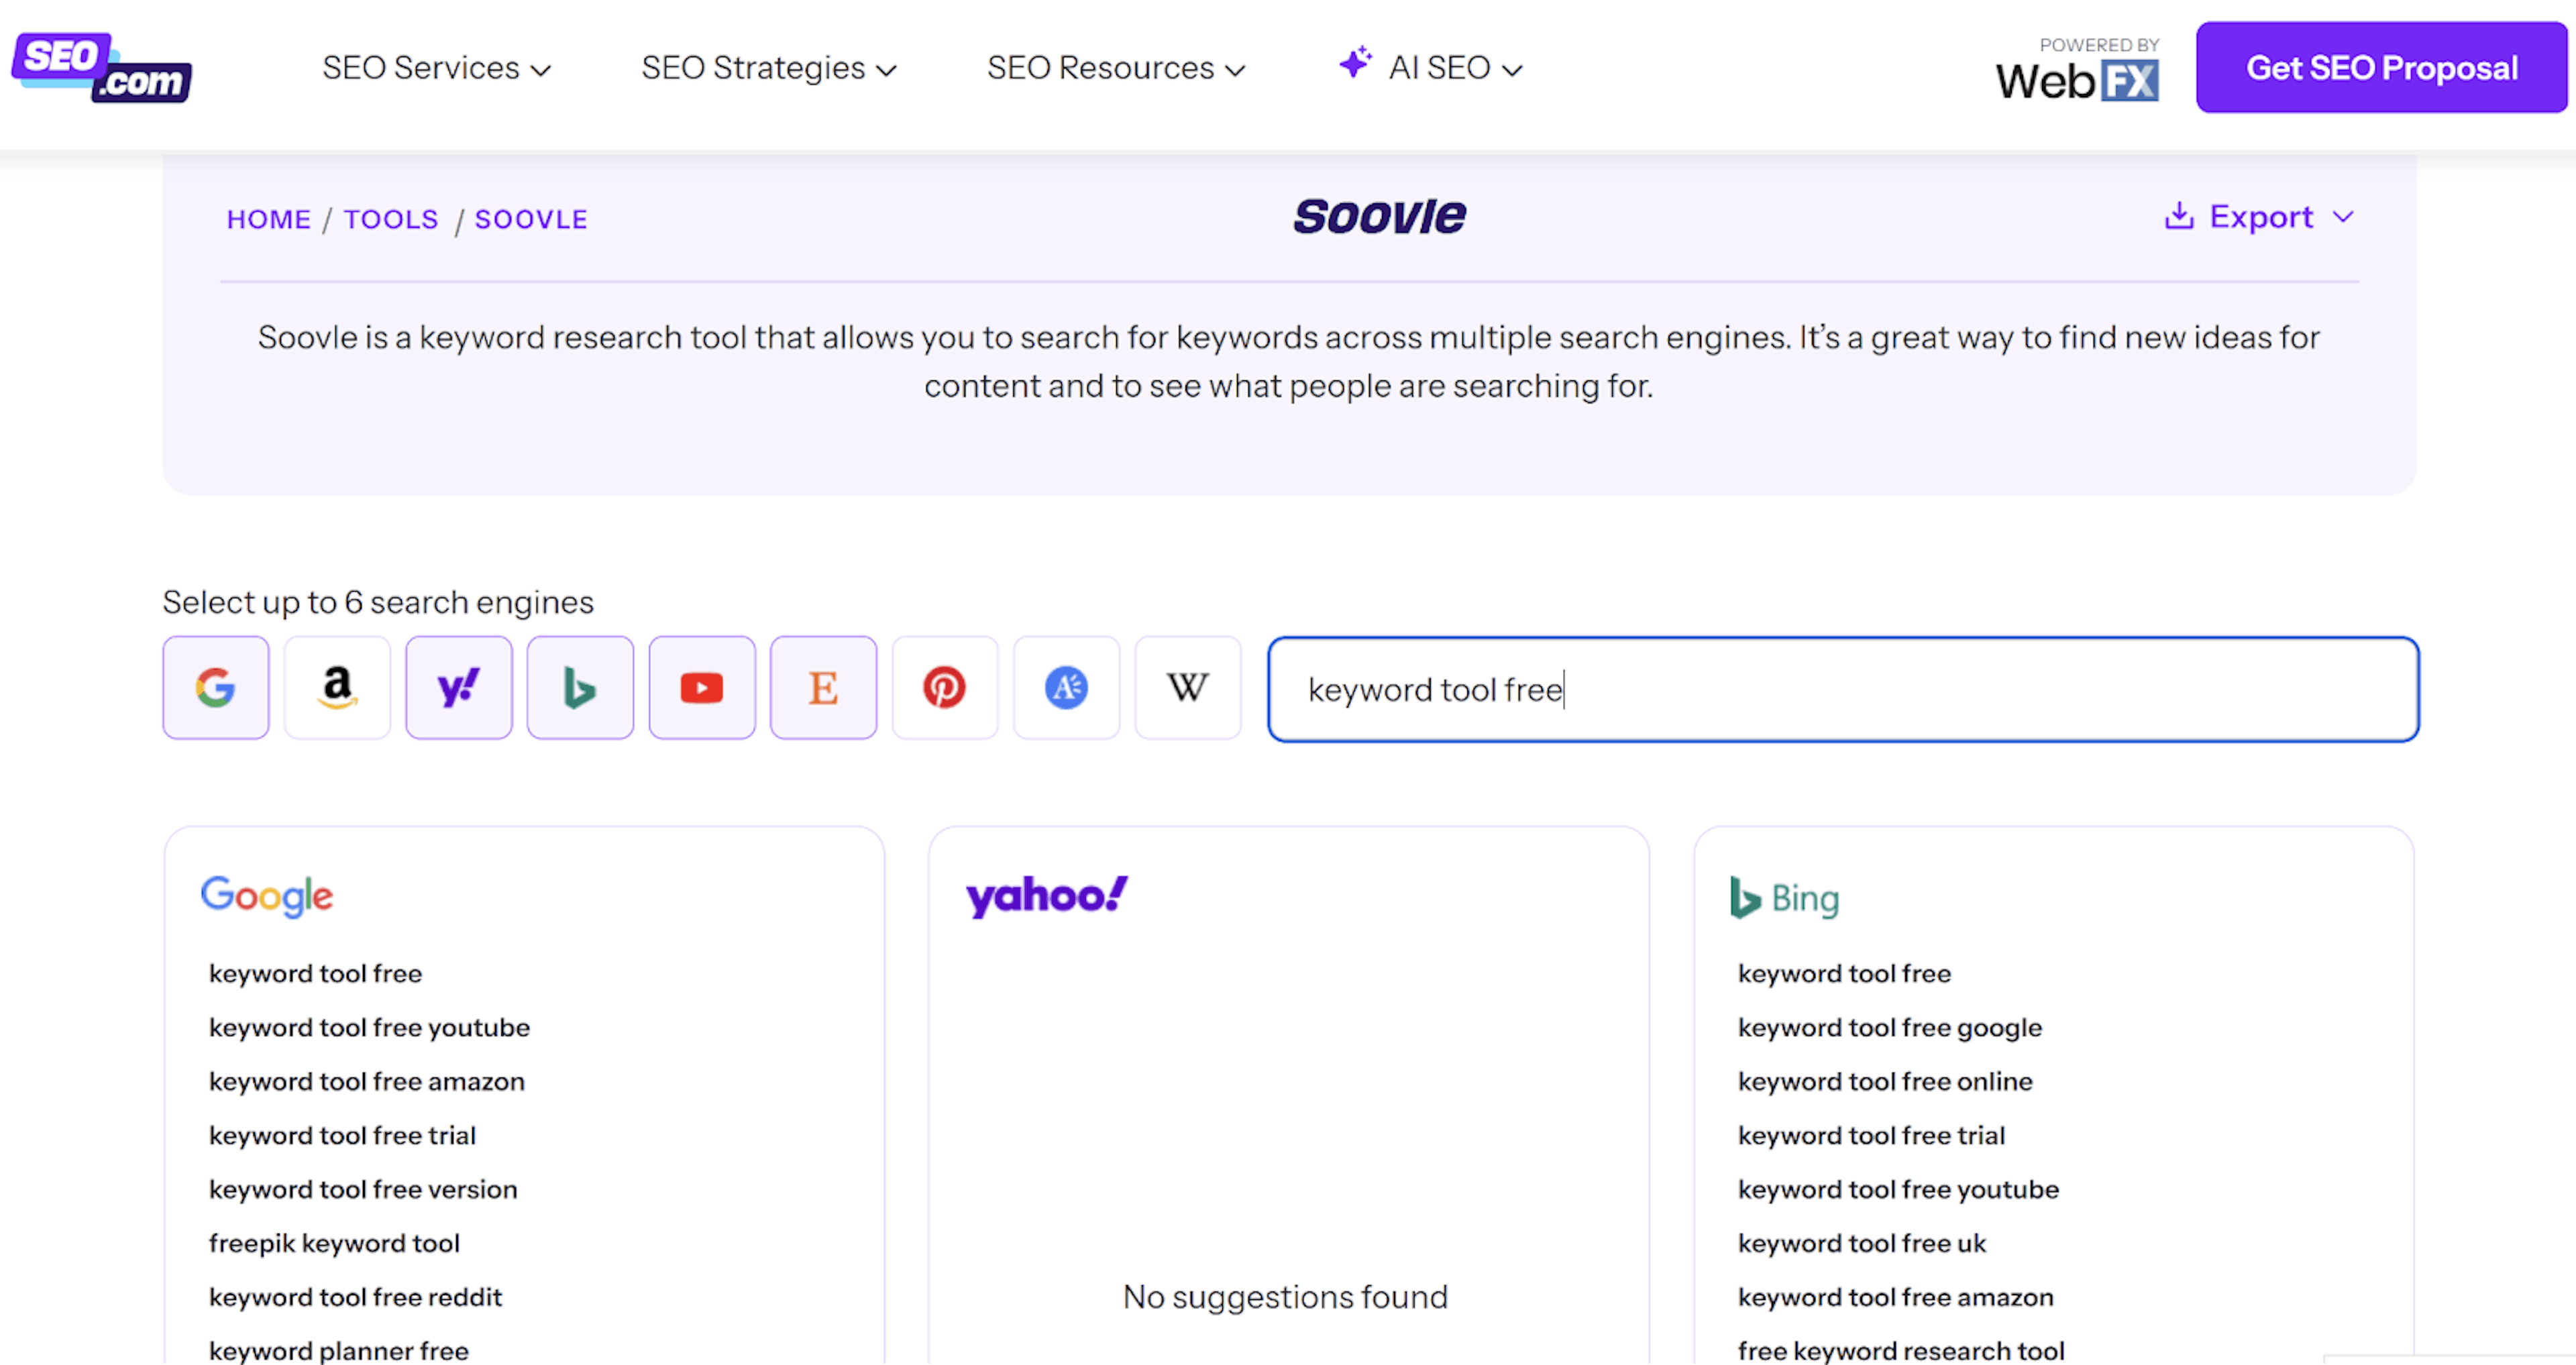Open the AI SEO menu

point(1455,68)
